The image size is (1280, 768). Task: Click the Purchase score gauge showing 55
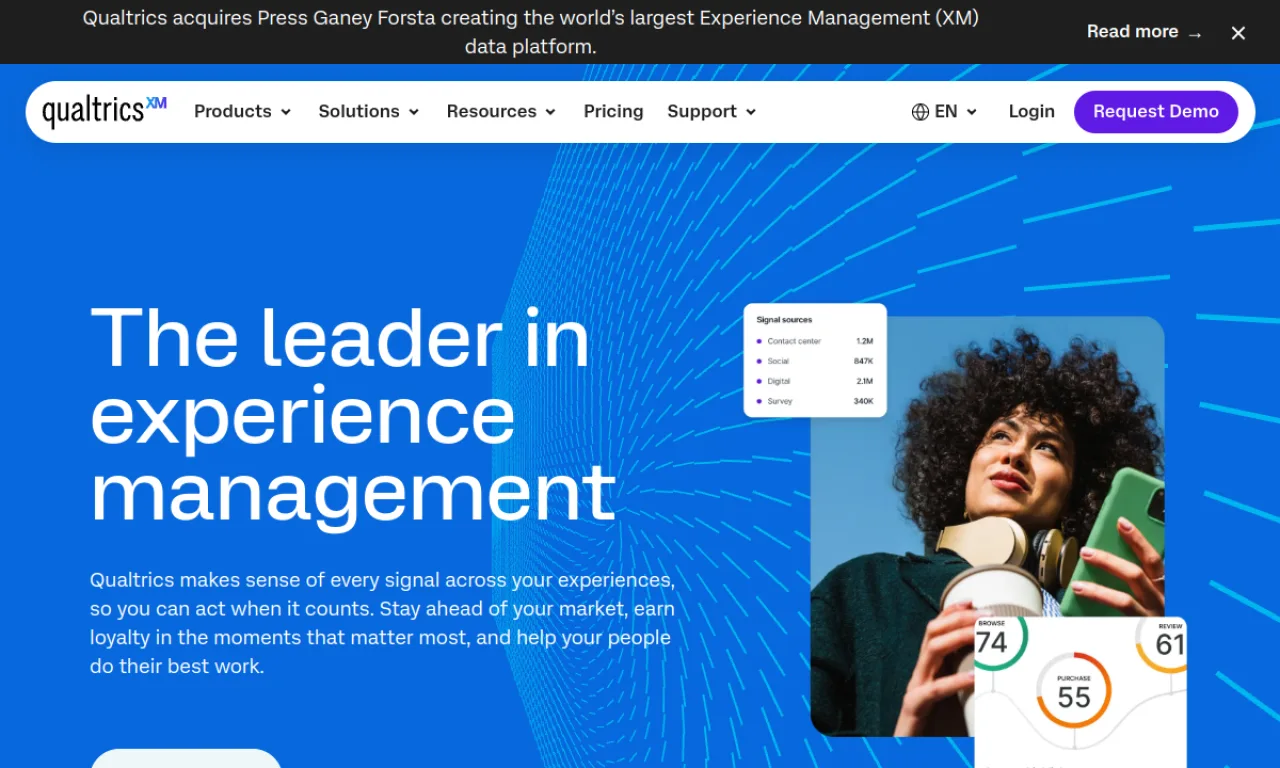pos(1073,691)
